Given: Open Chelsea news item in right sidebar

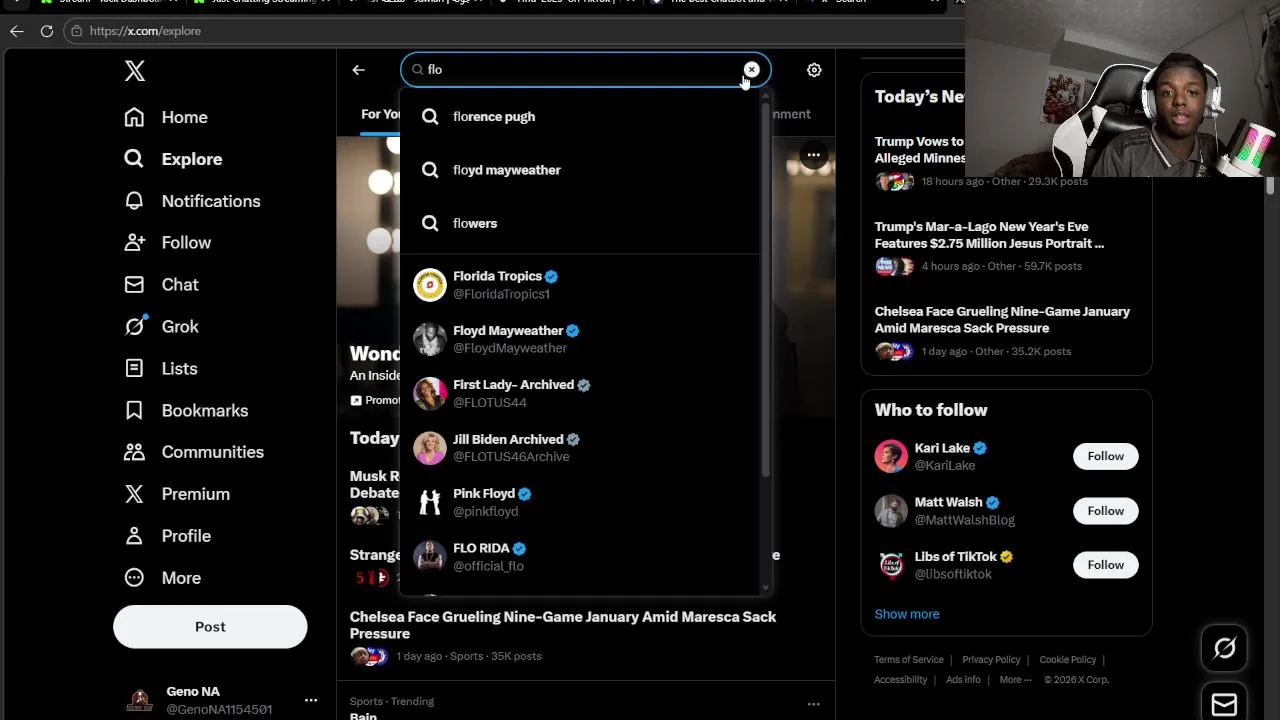Looking at the screenshot, I should 1006,332.
